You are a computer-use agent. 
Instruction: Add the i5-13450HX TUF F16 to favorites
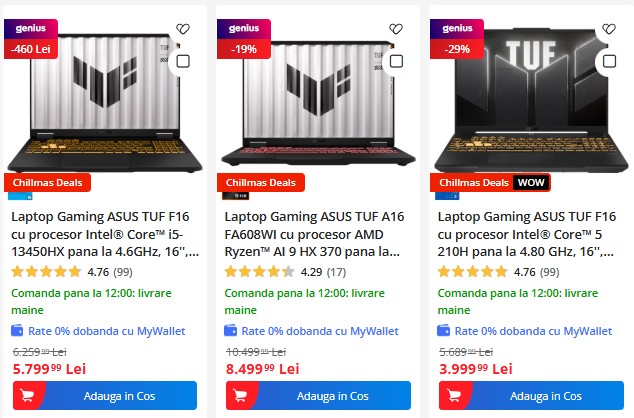[x=183, y=29]
